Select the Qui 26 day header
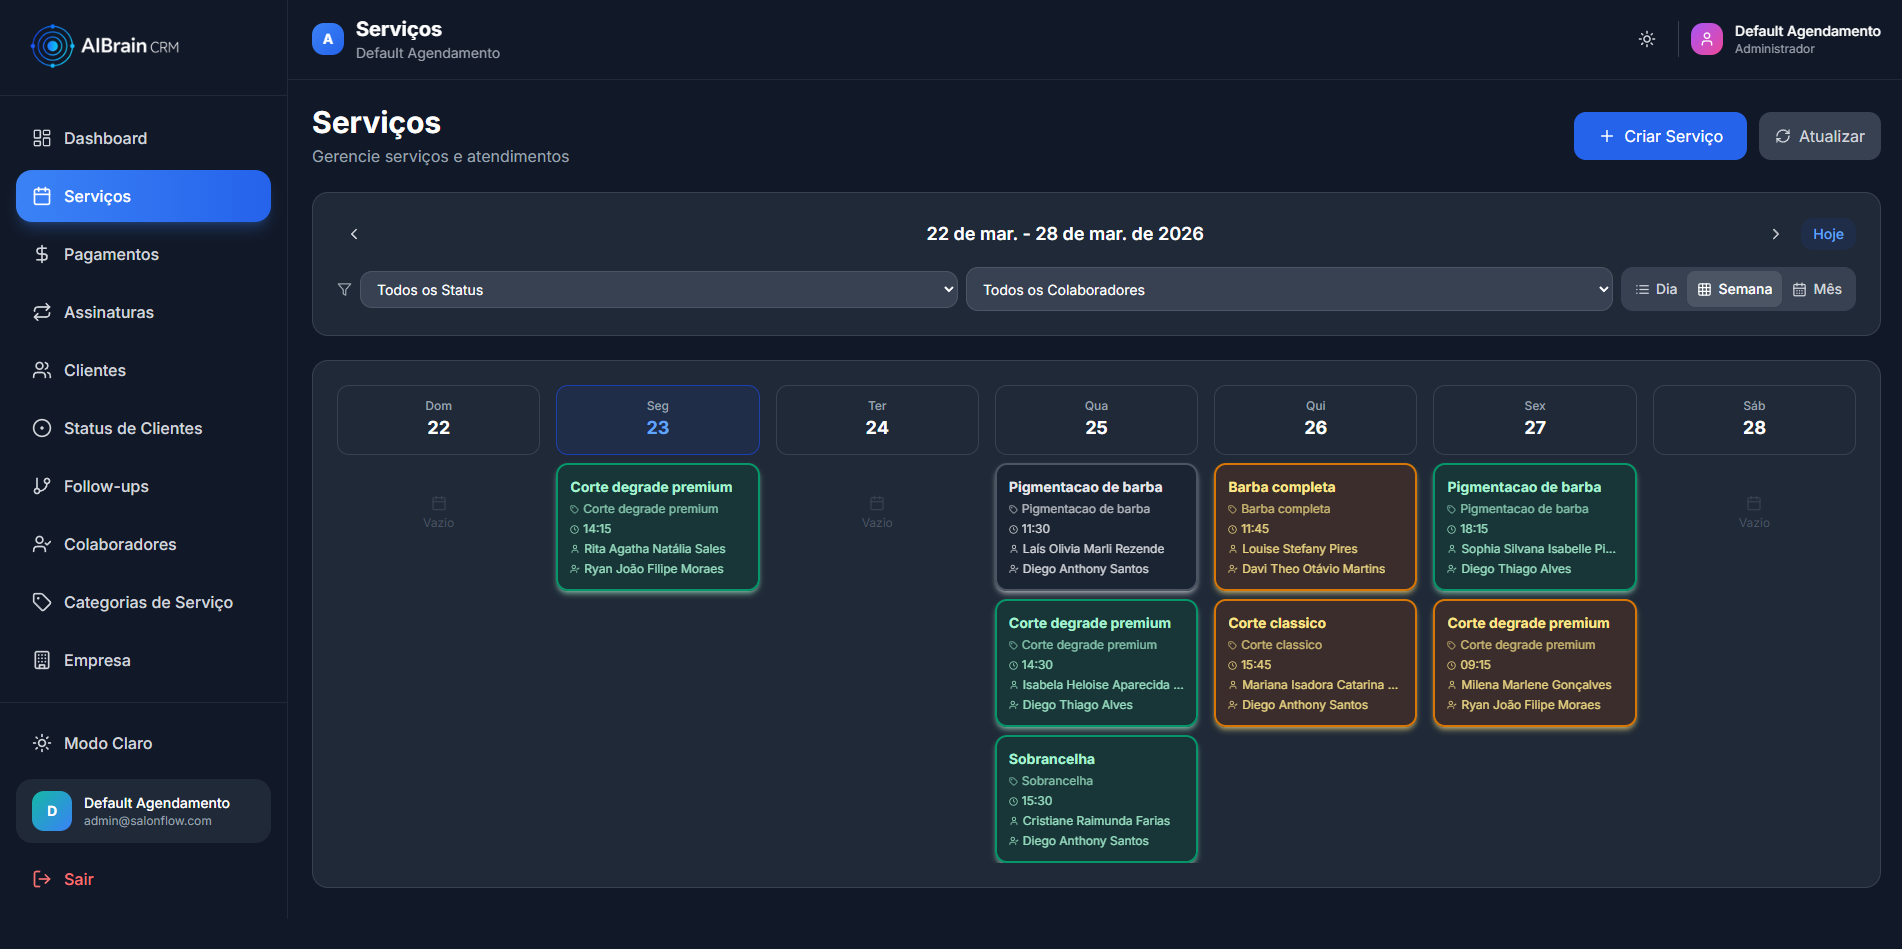Viewport: 1902px width, 949px height. pyautogui.click(x=1315, y=420)
